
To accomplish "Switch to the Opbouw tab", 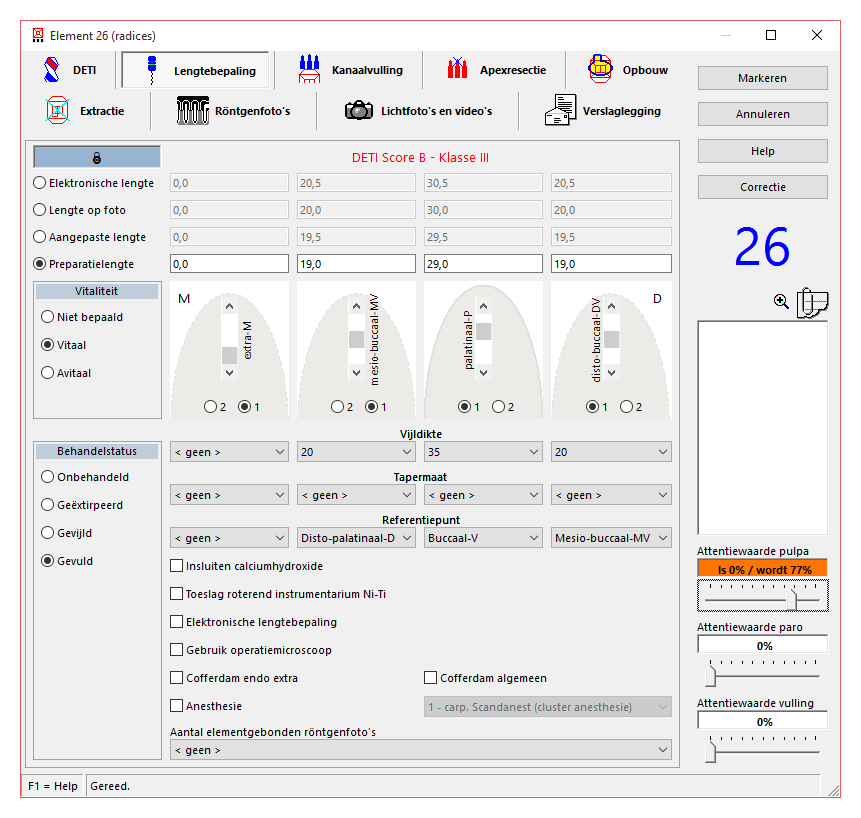I will coord(628,70).
